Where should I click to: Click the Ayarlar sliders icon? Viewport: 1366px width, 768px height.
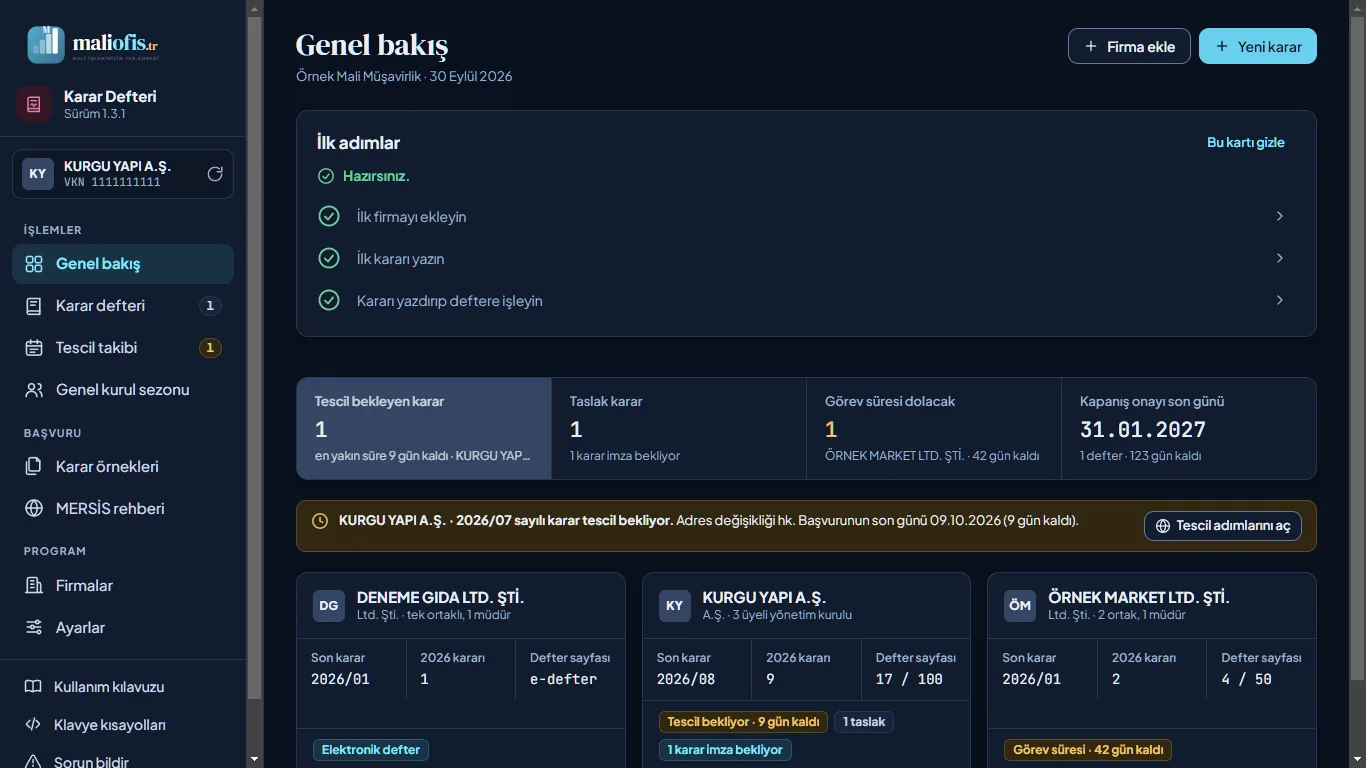(34, 627)
